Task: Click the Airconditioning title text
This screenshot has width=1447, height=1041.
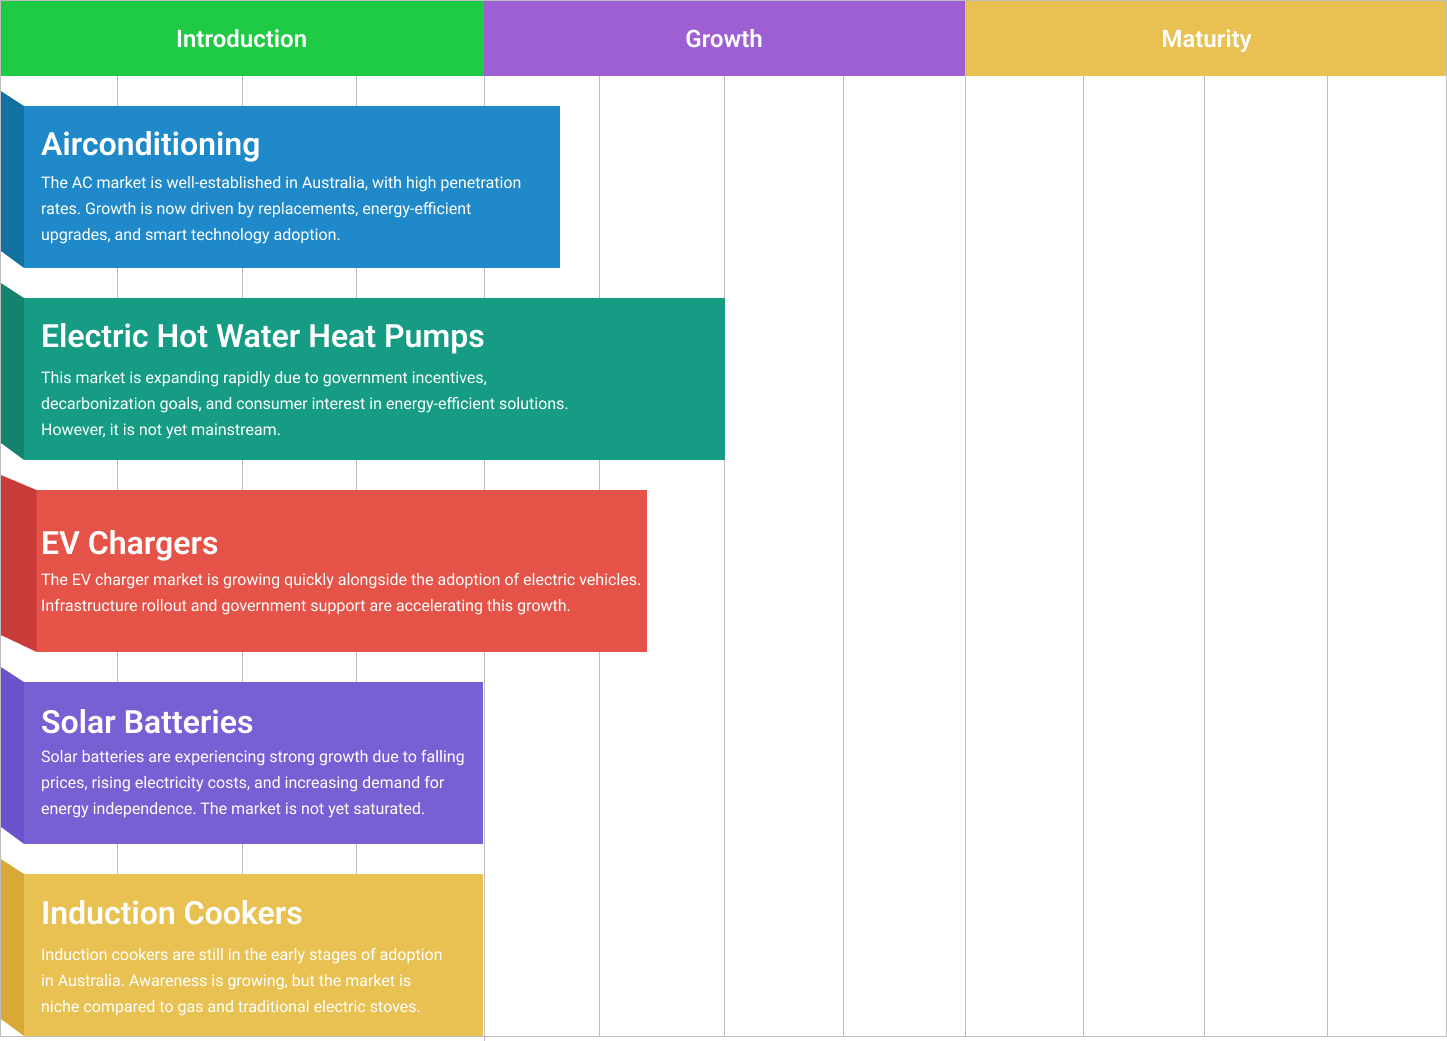Action: [150, 144]
